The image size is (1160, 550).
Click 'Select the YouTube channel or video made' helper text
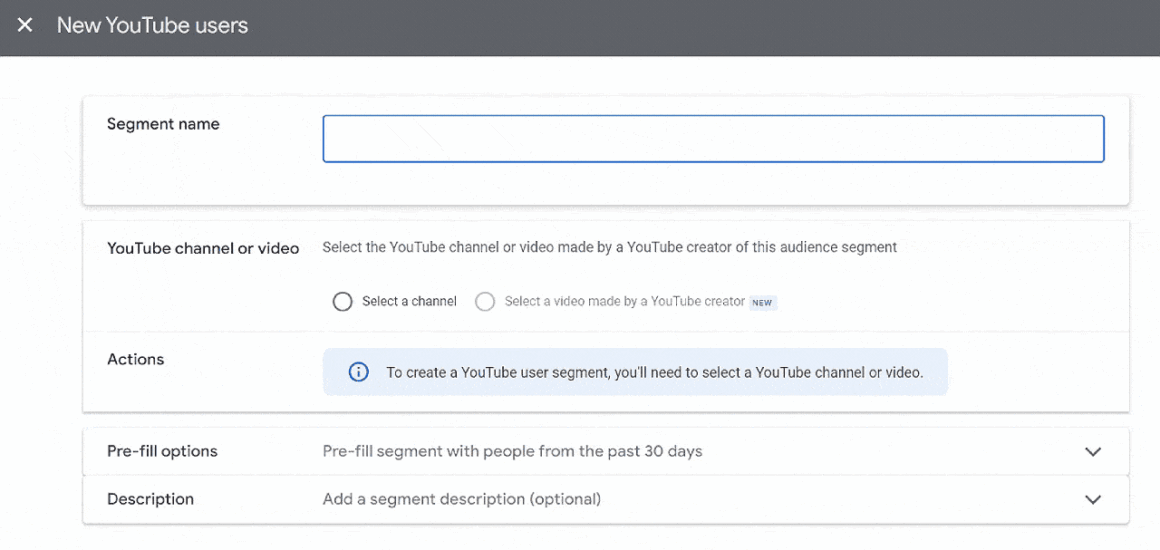pyautogui.click(x=610, y=247)
